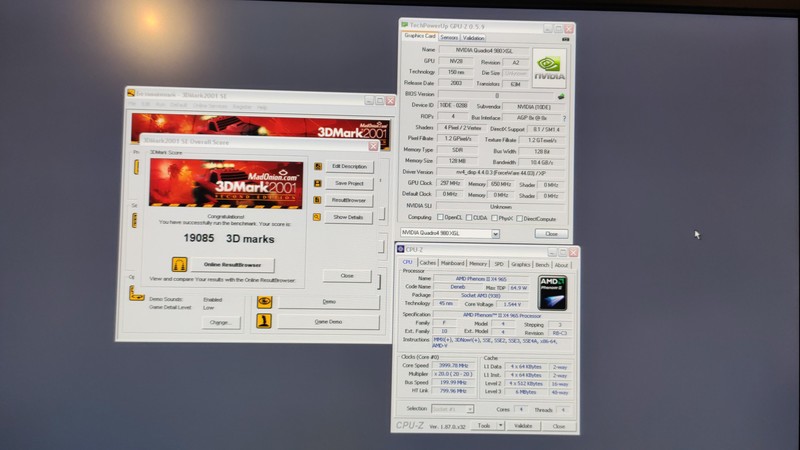Enable the OpenCL checkbox in GPU-Z

click(x=440, y=217)
